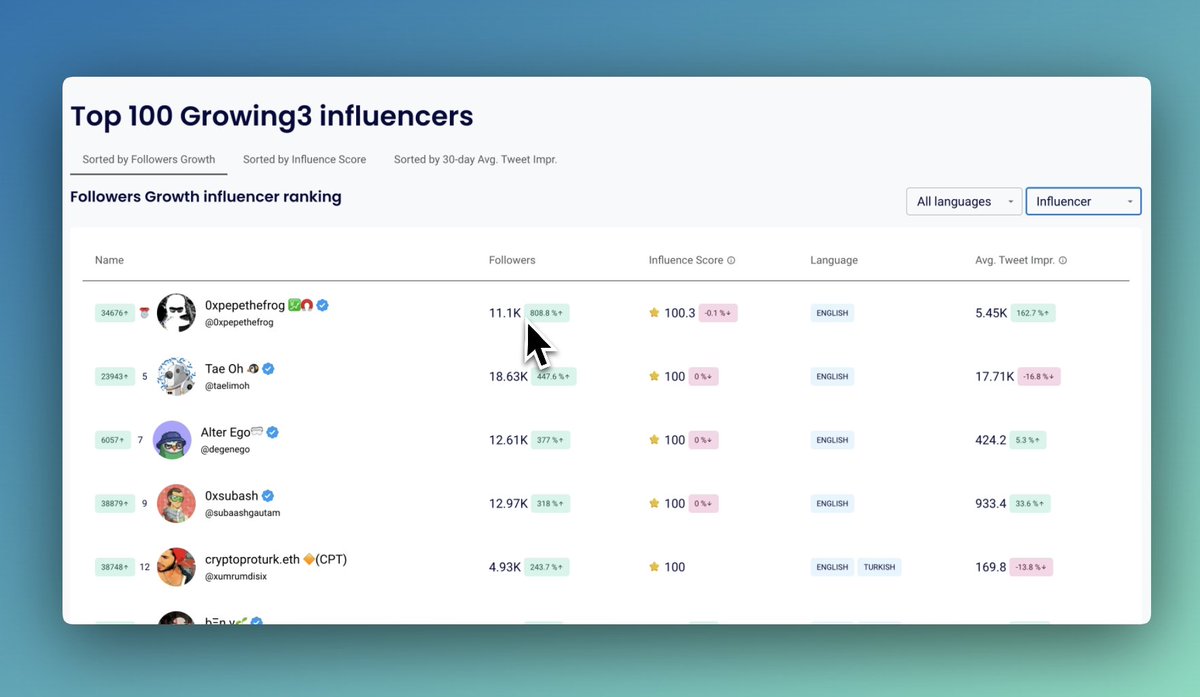Click the @0xpepethefrog handle
This screenshot has height=697, width=1200.
(239, 323)
